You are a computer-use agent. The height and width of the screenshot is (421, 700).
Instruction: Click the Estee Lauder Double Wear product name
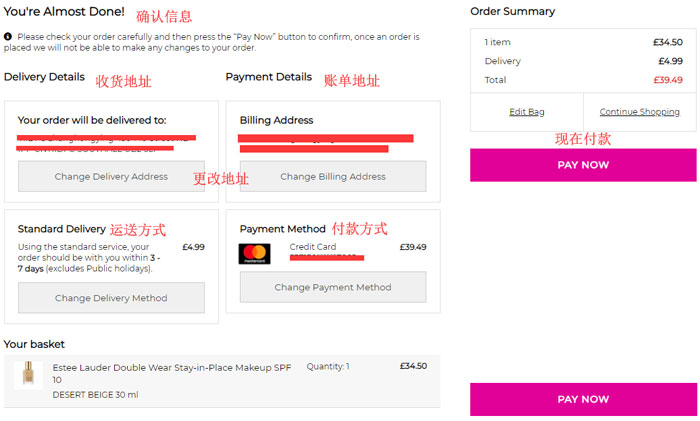172,373
